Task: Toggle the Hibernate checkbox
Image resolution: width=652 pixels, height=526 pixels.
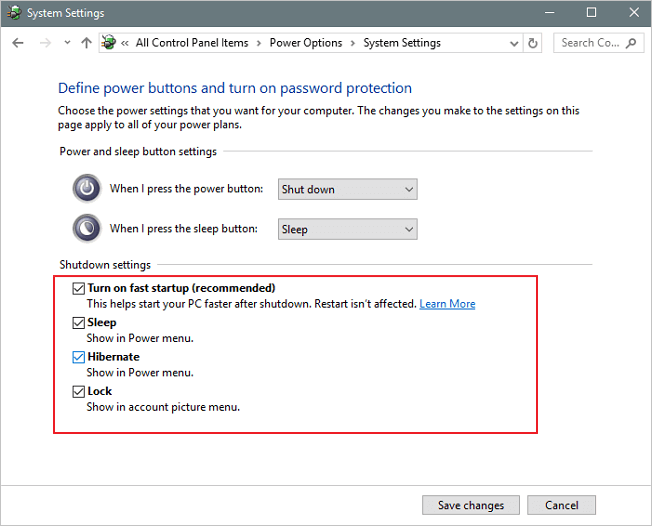Action: [x=79, y=357]
